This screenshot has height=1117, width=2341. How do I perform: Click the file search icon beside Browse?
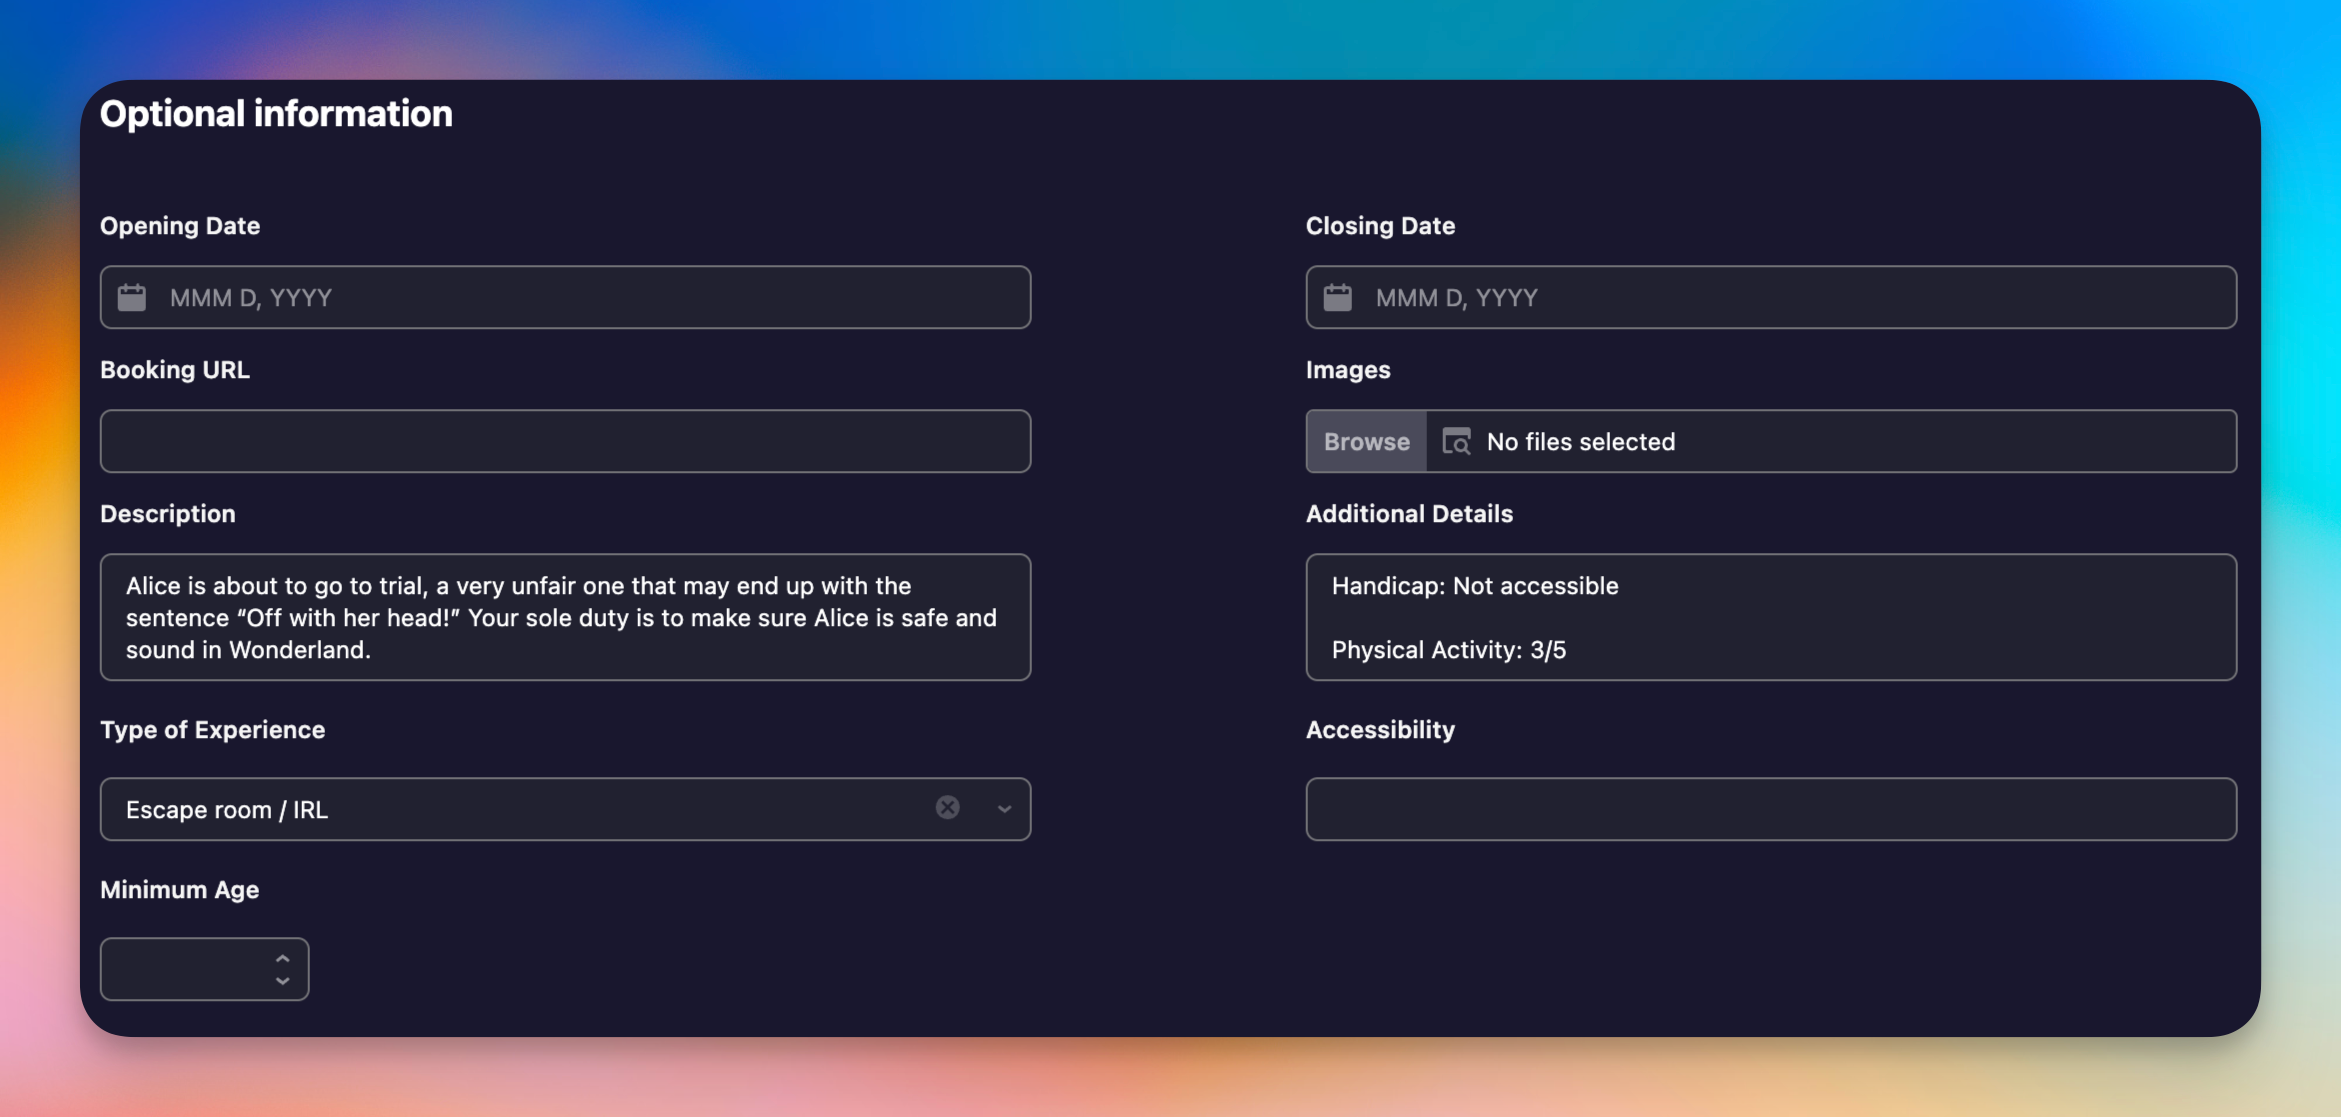pos(1456,441)
